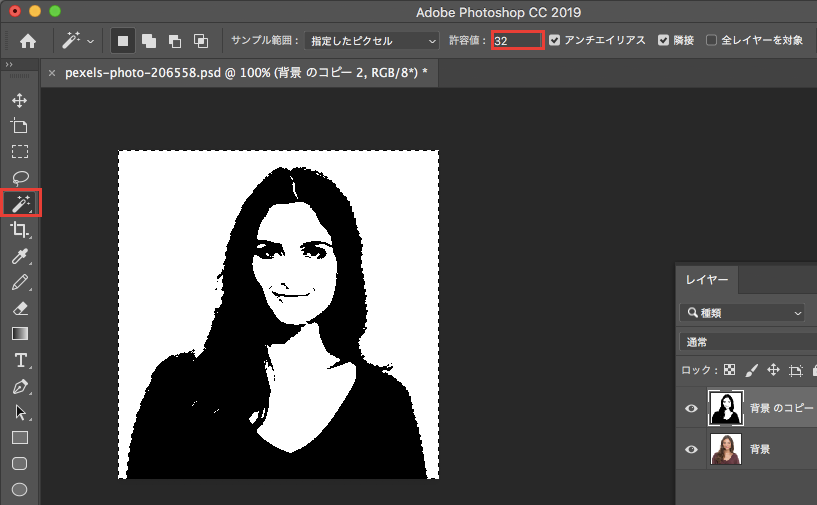The image size is (817, 505).
Task: Toggle the 隣接 checkbox
Action: pos(664,41)
